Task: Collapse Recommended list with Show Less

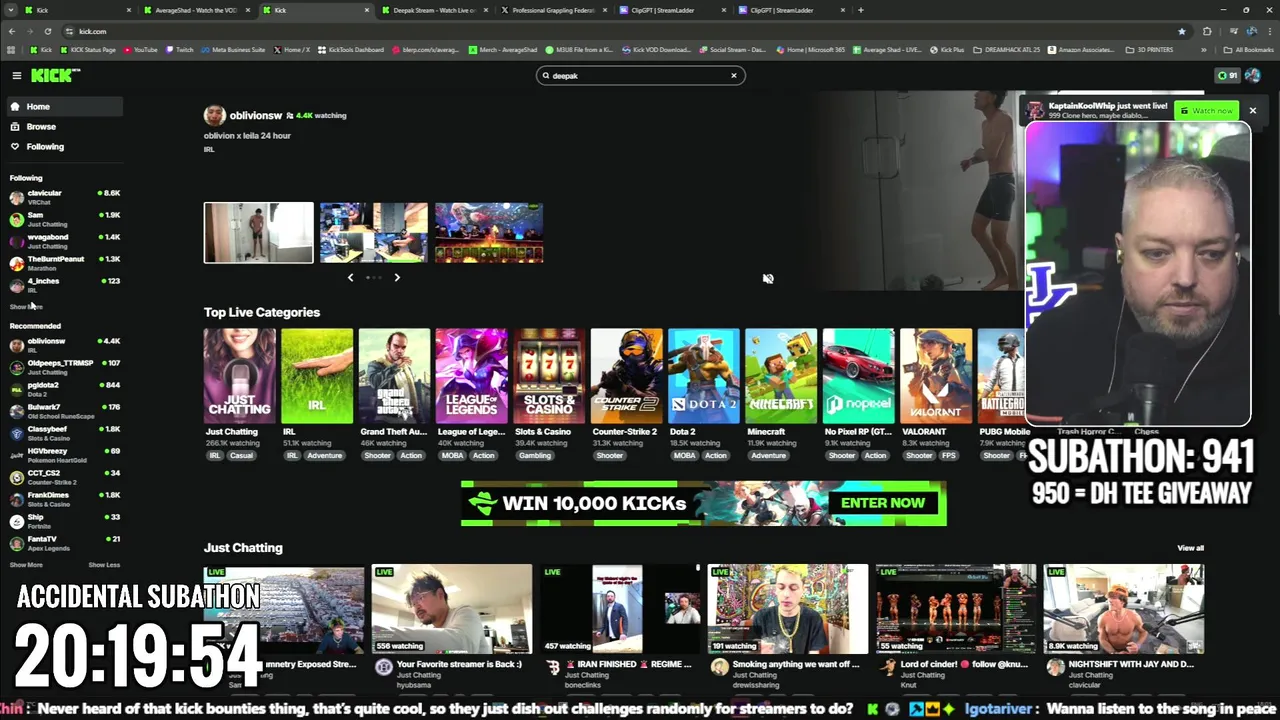Action: point(104,565)
